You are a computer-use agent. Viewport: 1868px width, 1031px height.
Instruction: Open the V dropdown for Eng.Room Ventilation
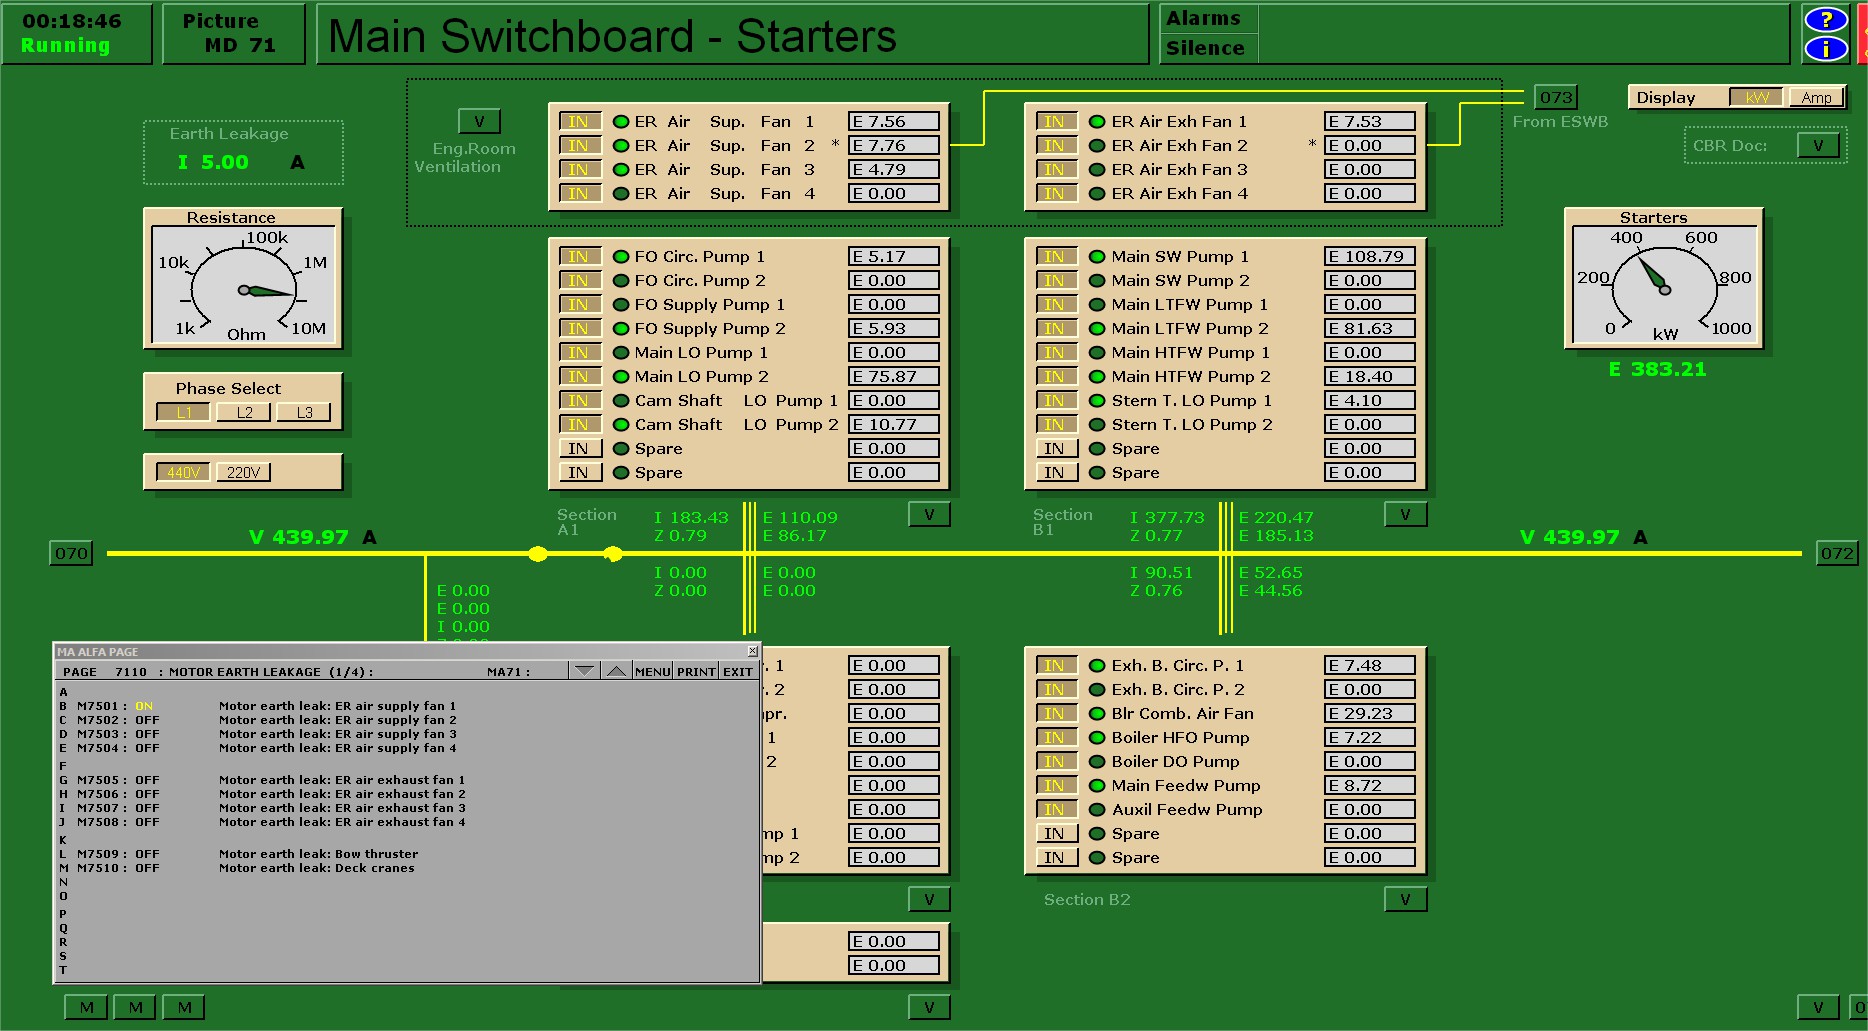pos(479,121)
